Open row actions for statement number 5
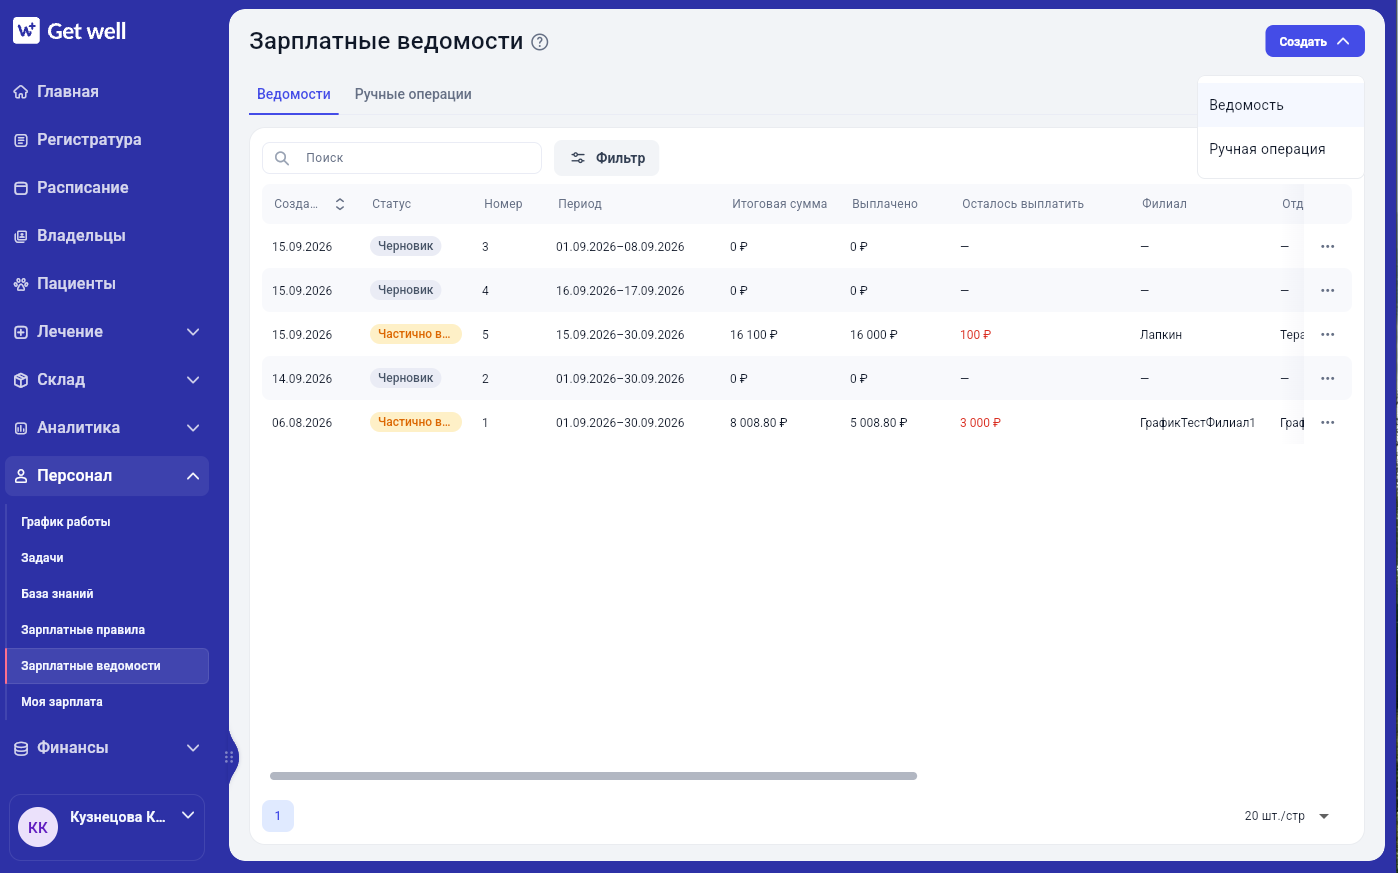The image size is (1398, 873). coord(1328,334)
